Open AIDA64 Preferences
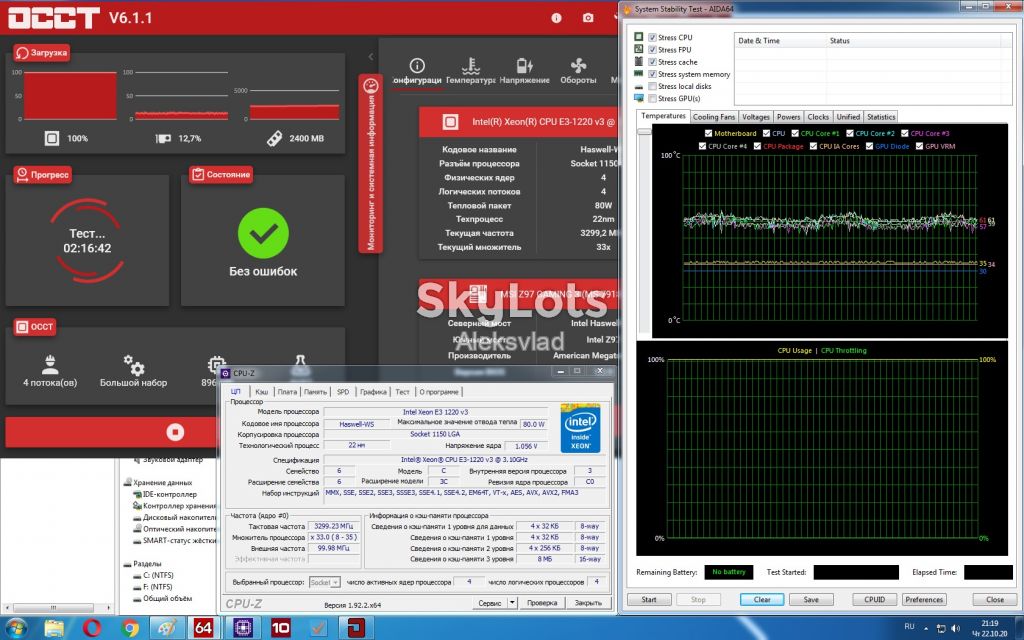Image resolution: width=1024 pixels, height=640 pixels. pyautogui.click(x=924, y=600)
